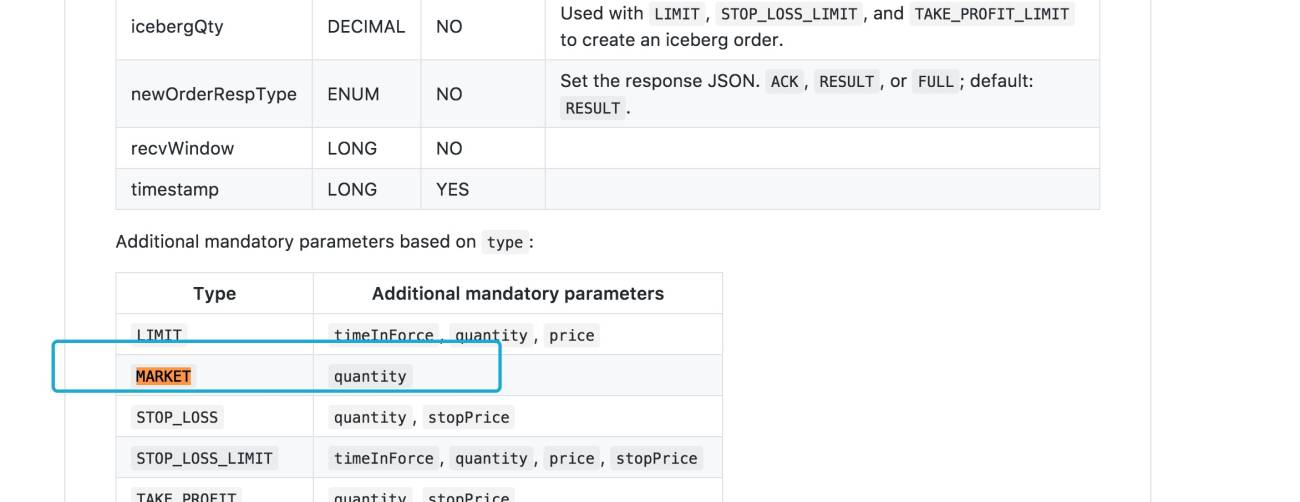Click the FULL code in response JSON description
Viewport: 1300px width, 502px height.
[x=935, y=82]
